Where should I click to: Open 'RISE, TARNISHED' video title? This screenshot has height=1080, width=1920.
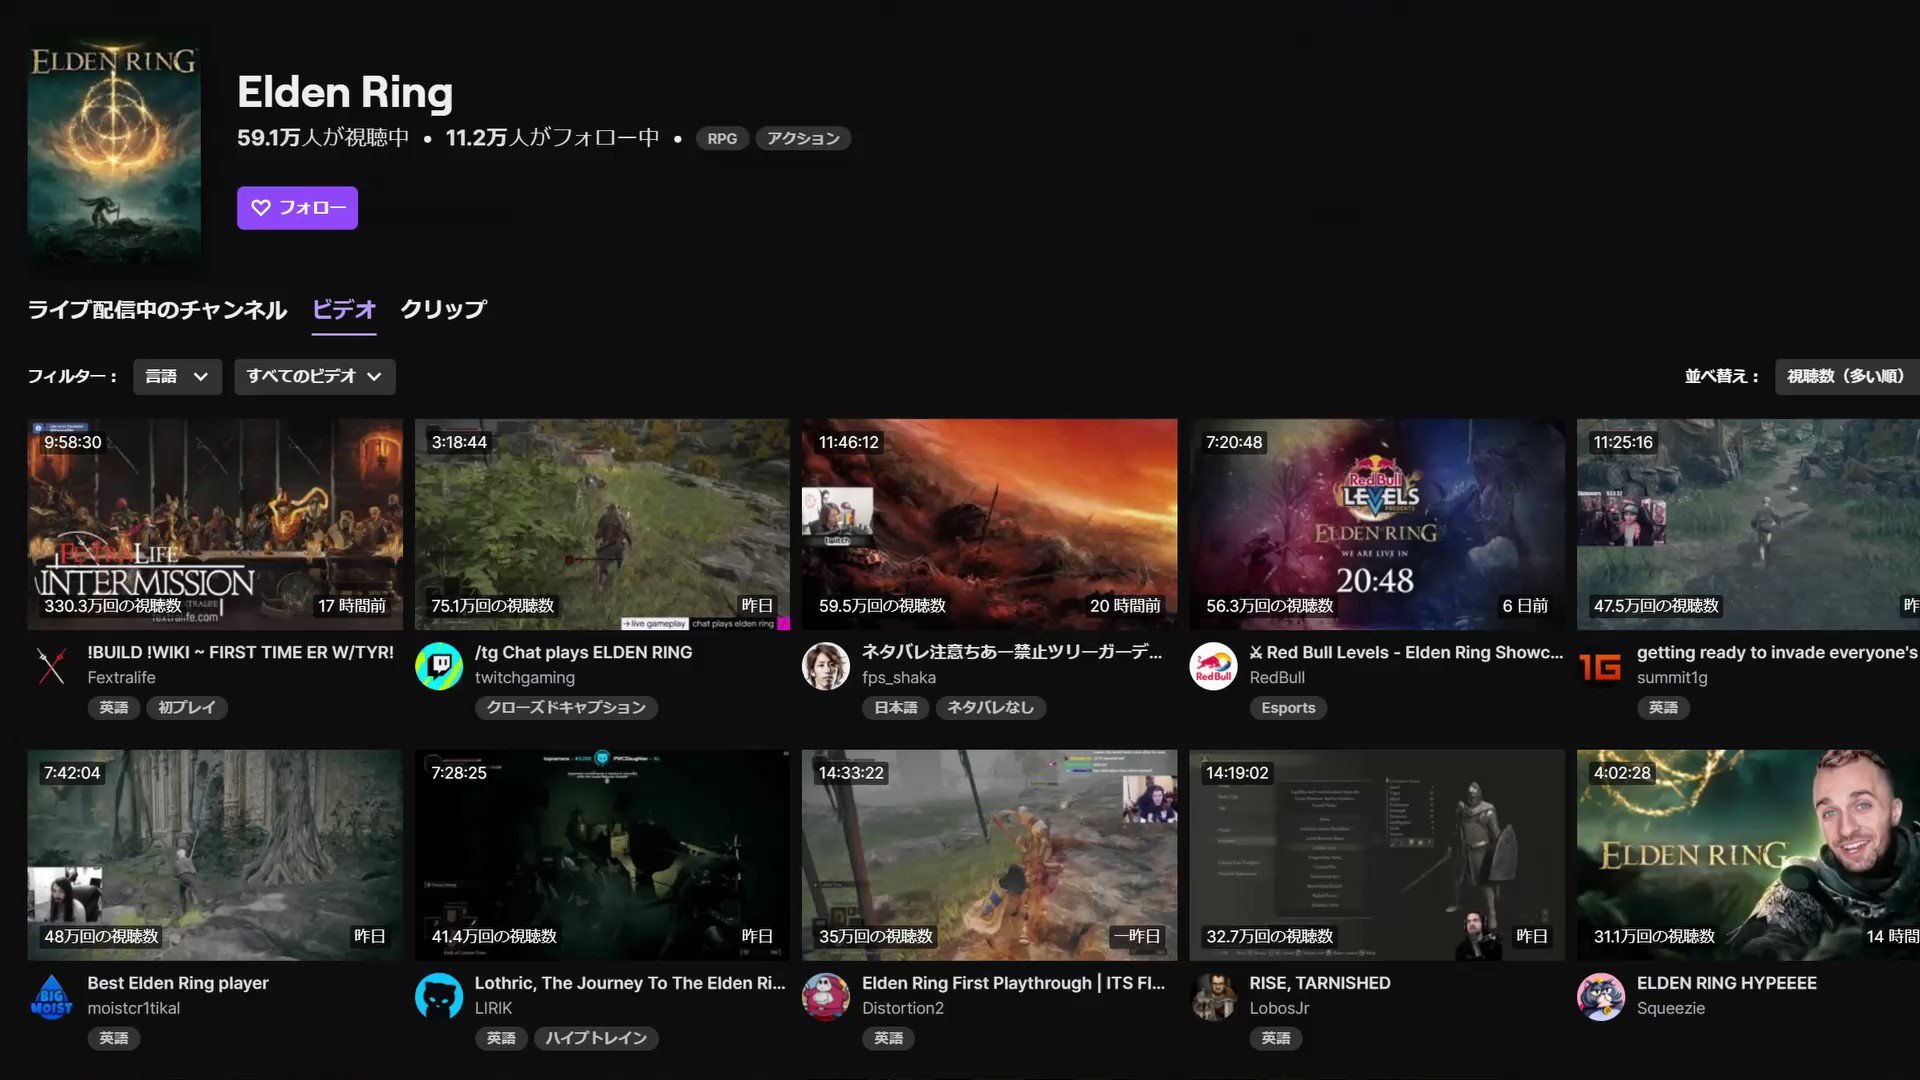tap(1320, 983)
